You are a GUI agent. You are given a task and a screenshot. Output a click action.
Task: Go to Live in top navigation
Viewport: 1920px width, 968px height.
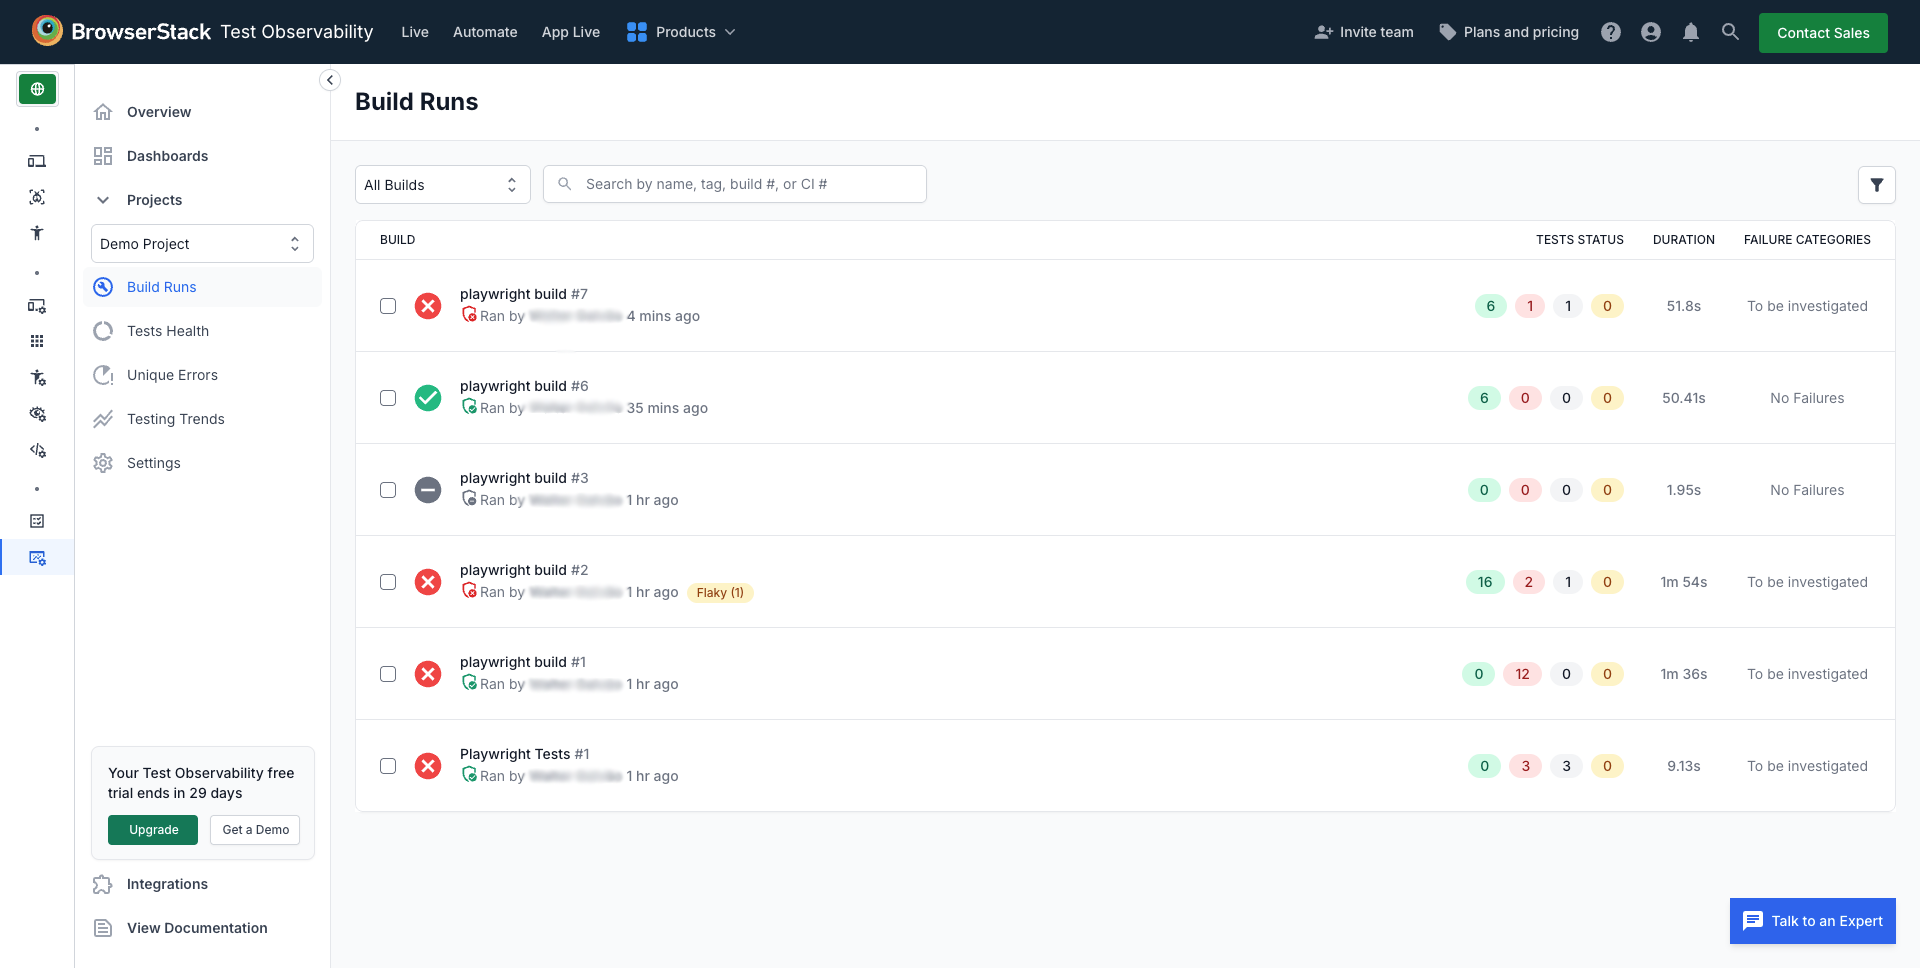coord(415,32)
